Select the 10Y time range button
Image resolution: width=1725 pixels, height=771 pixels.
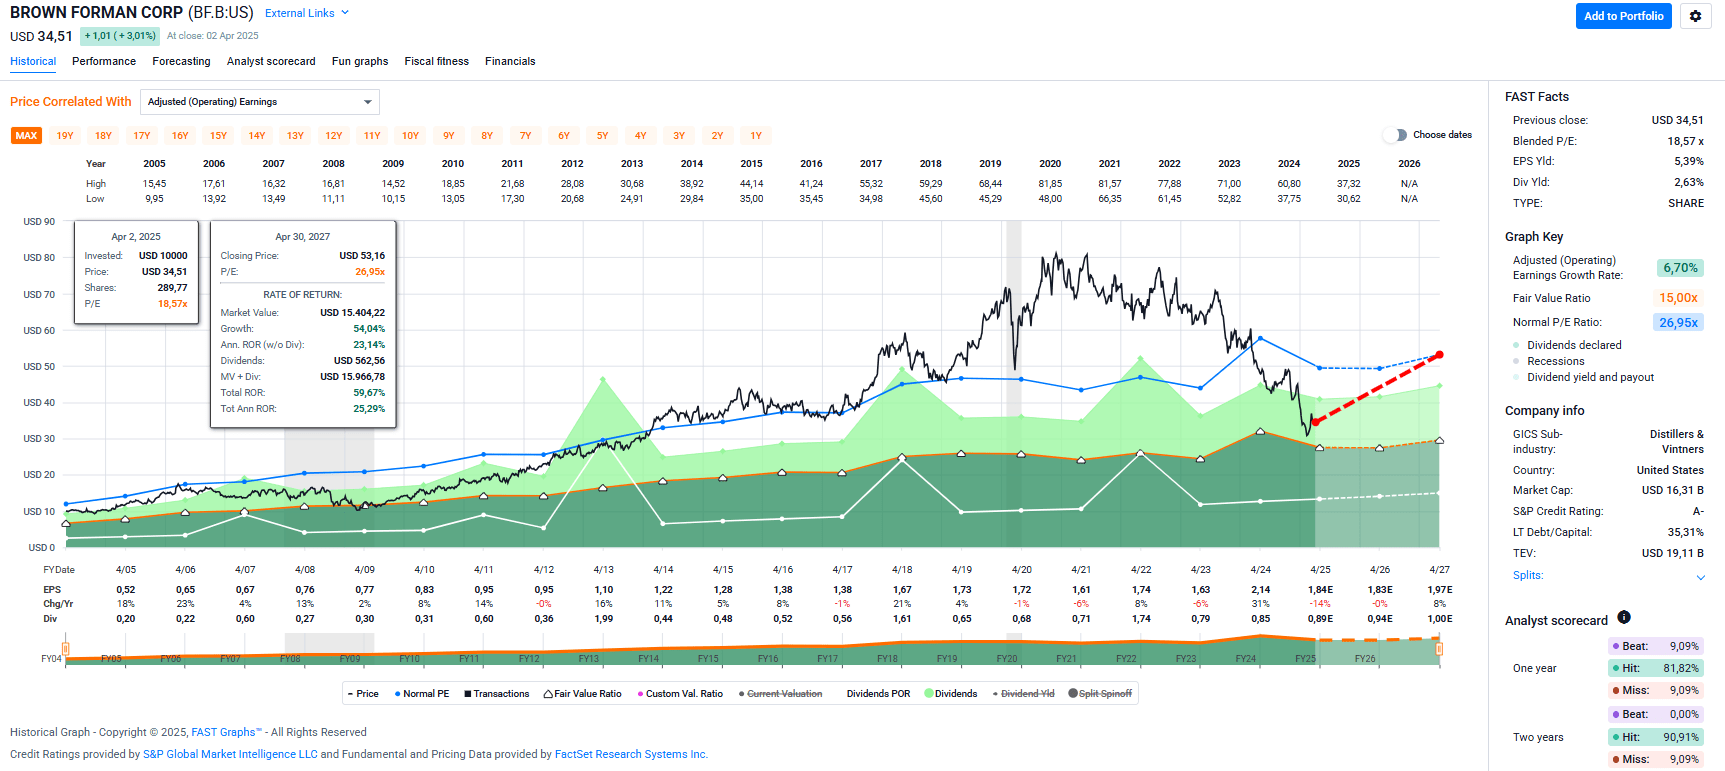coord(410,136)
